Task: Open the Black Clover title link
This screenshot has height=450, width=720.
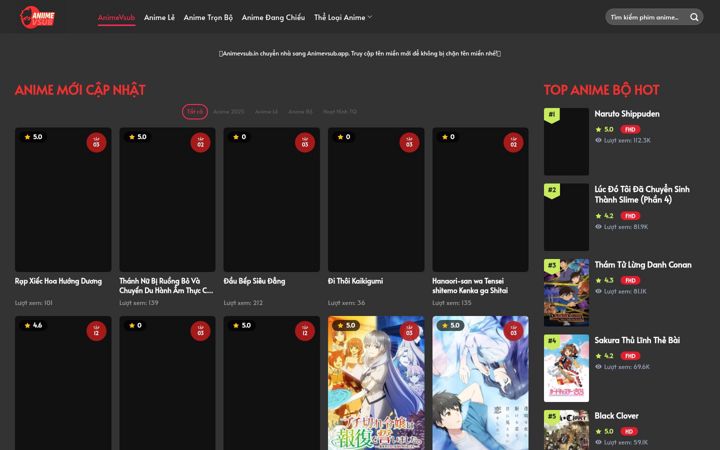Action: 616,416
